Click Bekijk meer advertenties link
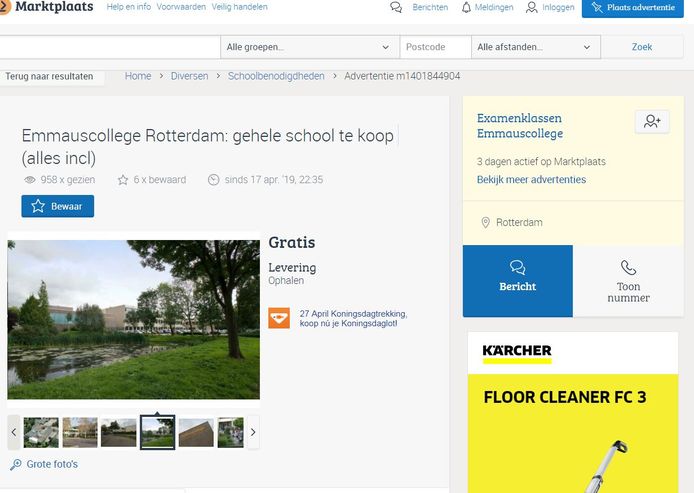Screen dimensions: 694x493 (531, 180)
